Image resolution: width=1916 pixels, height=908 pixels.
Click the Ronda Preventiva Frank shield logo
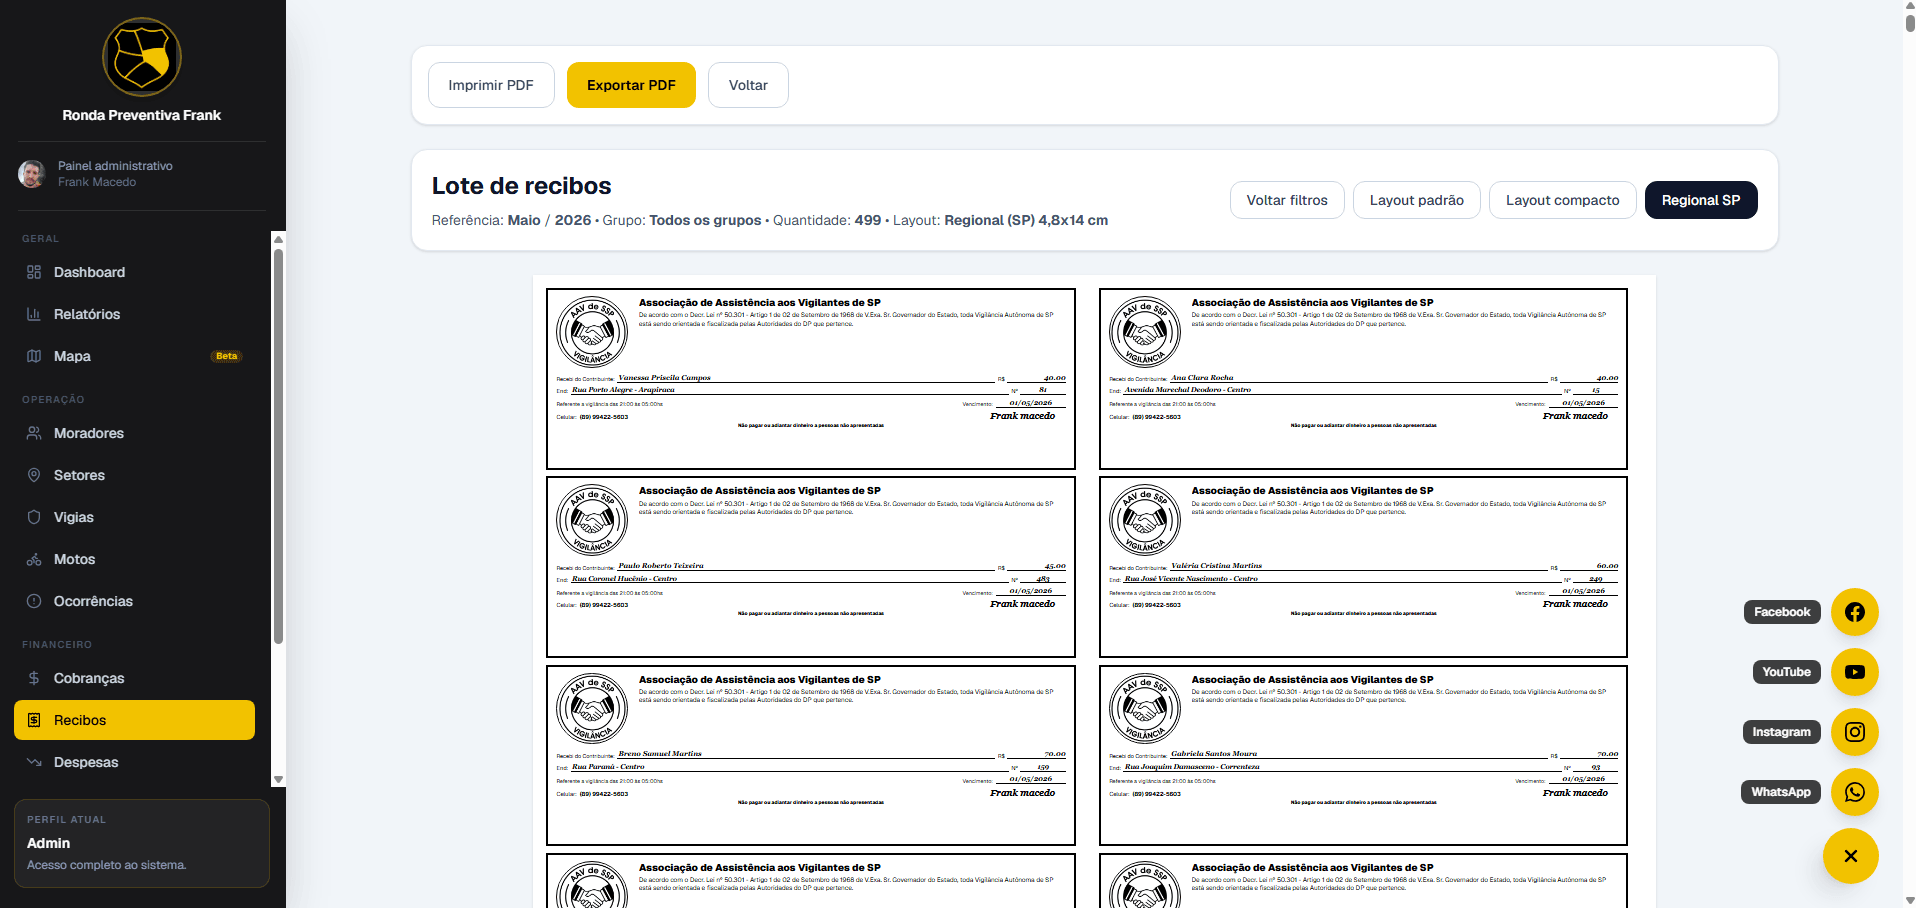click(142, 57)
